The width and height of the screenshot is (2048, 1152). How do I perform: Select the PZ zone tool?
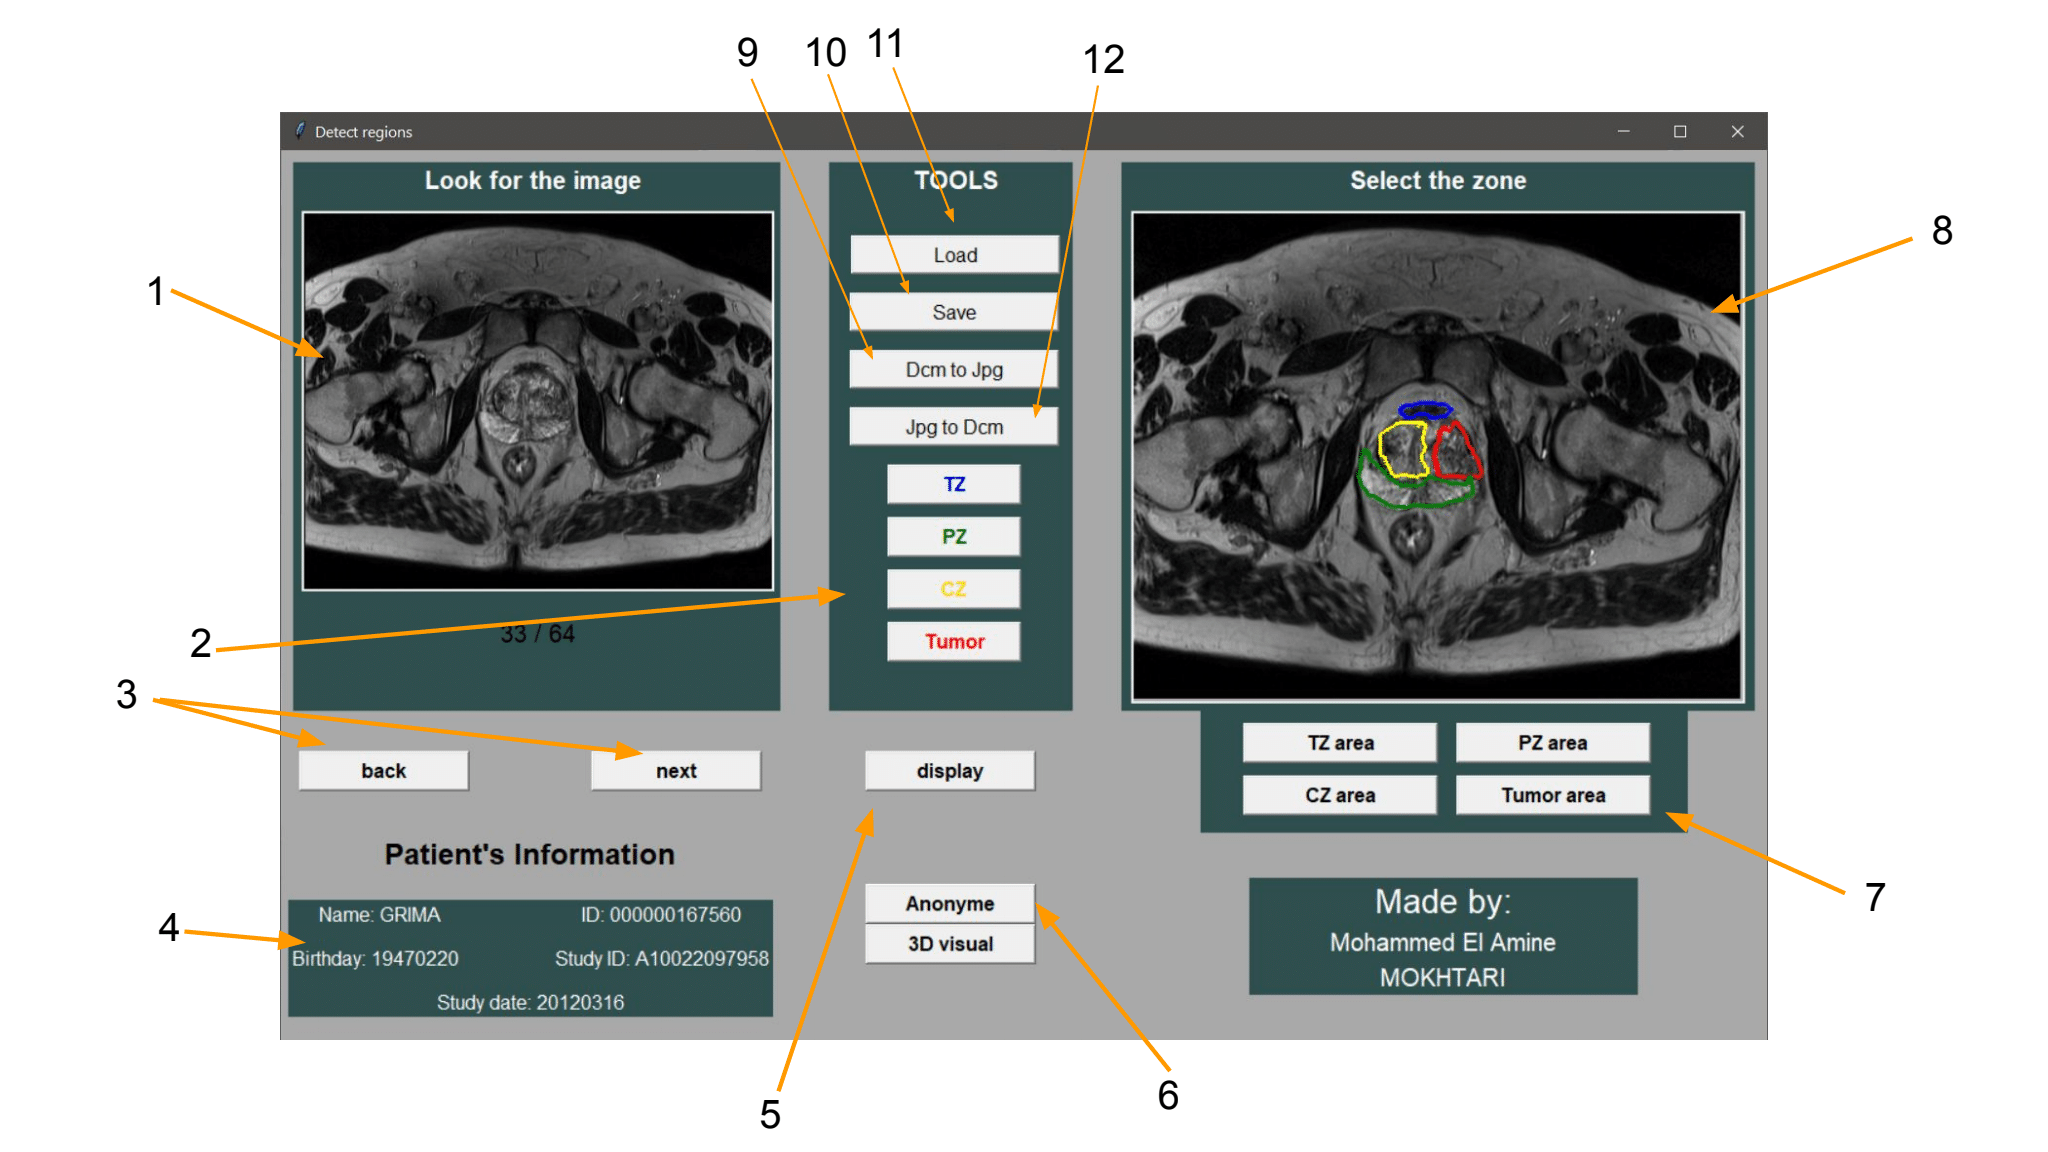tap(952, 536)
